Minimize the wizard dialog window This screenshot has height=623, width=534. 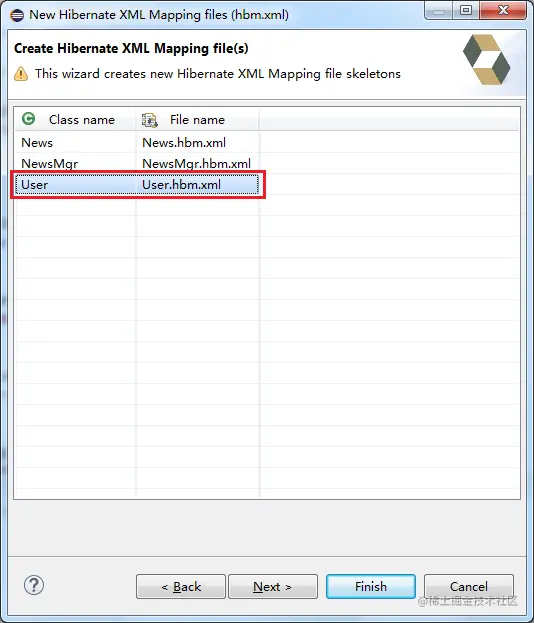pos(439,10)
